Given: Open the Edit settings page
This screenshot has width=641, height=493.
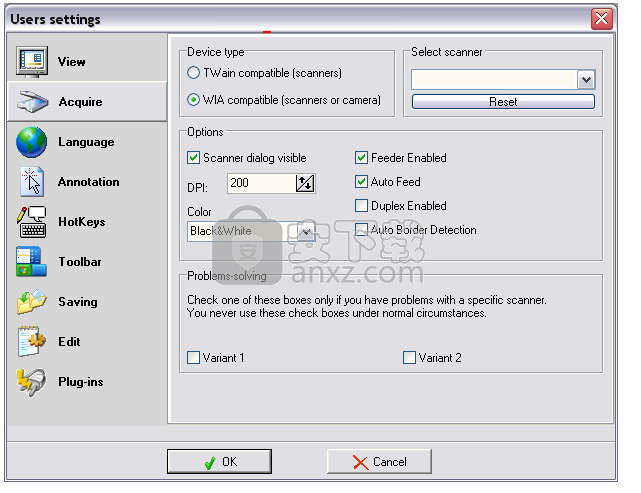Looking at the screenshot, I should coord(87,341).
